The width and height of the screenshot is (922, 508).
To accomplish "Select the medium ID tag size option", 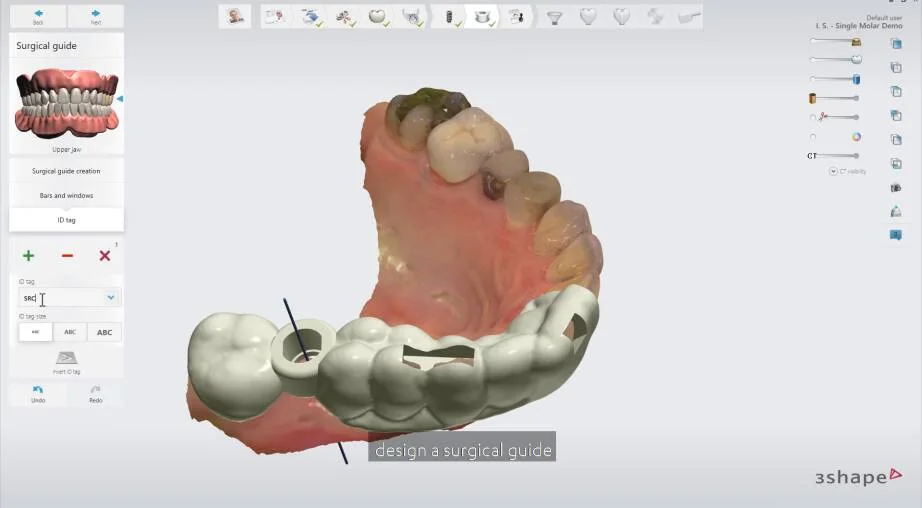I will pos(69,332).
